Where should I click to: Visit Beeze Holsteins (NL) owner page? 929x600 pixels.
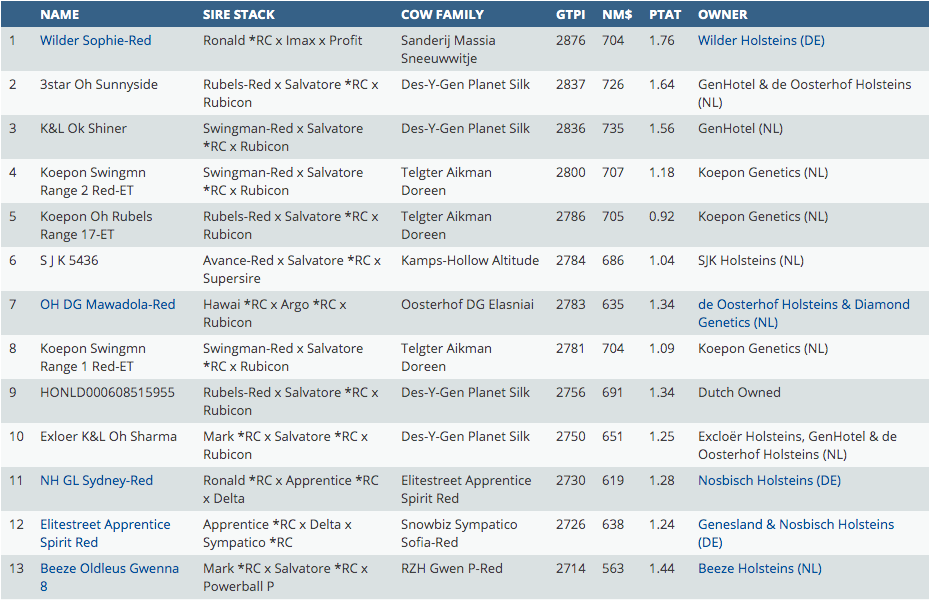tap(759, 569)
